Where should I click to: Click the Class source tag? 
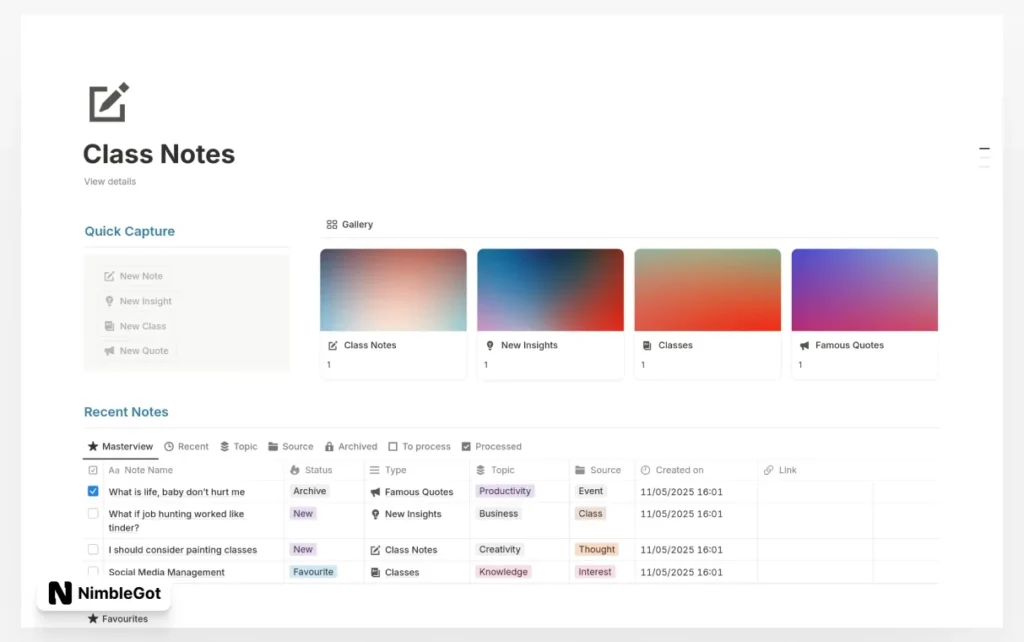coord(590,513)
